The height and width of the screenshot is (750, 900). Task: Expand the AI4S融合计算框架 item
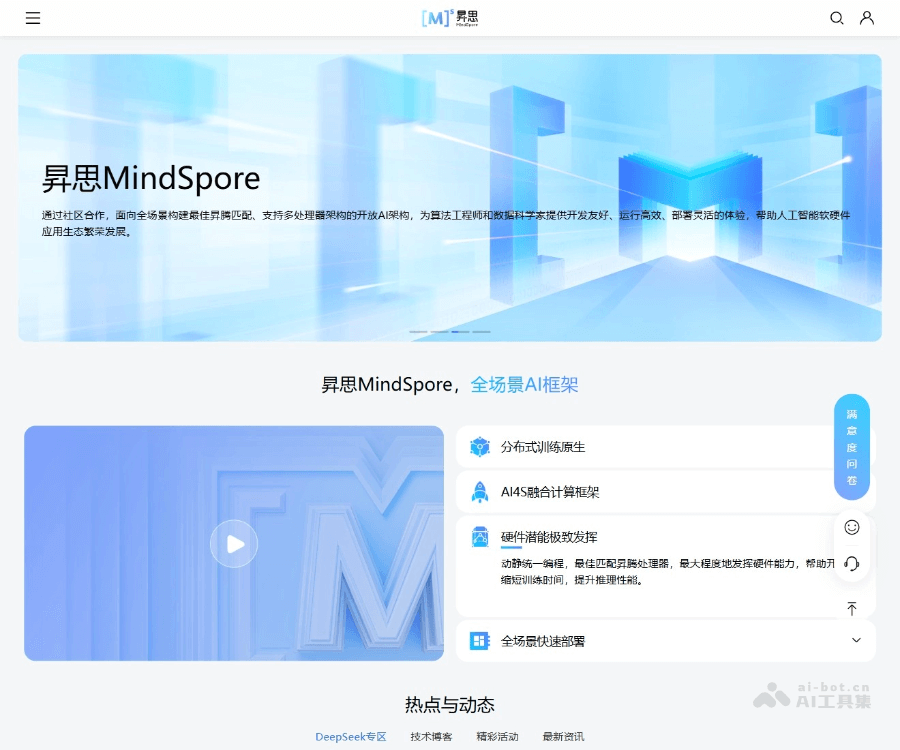pos(666,493)
